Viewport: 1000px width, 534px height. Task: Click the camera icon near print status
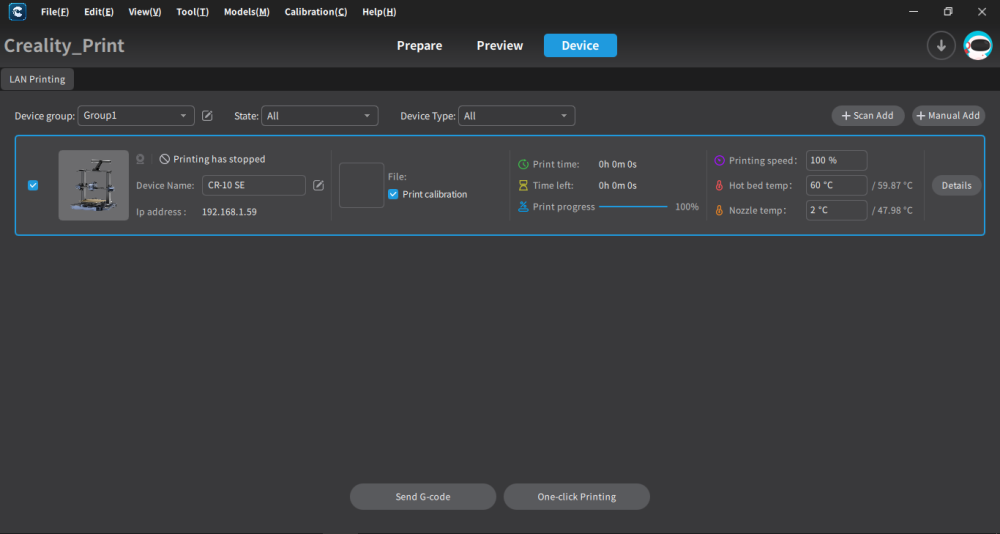pos(140,159)
